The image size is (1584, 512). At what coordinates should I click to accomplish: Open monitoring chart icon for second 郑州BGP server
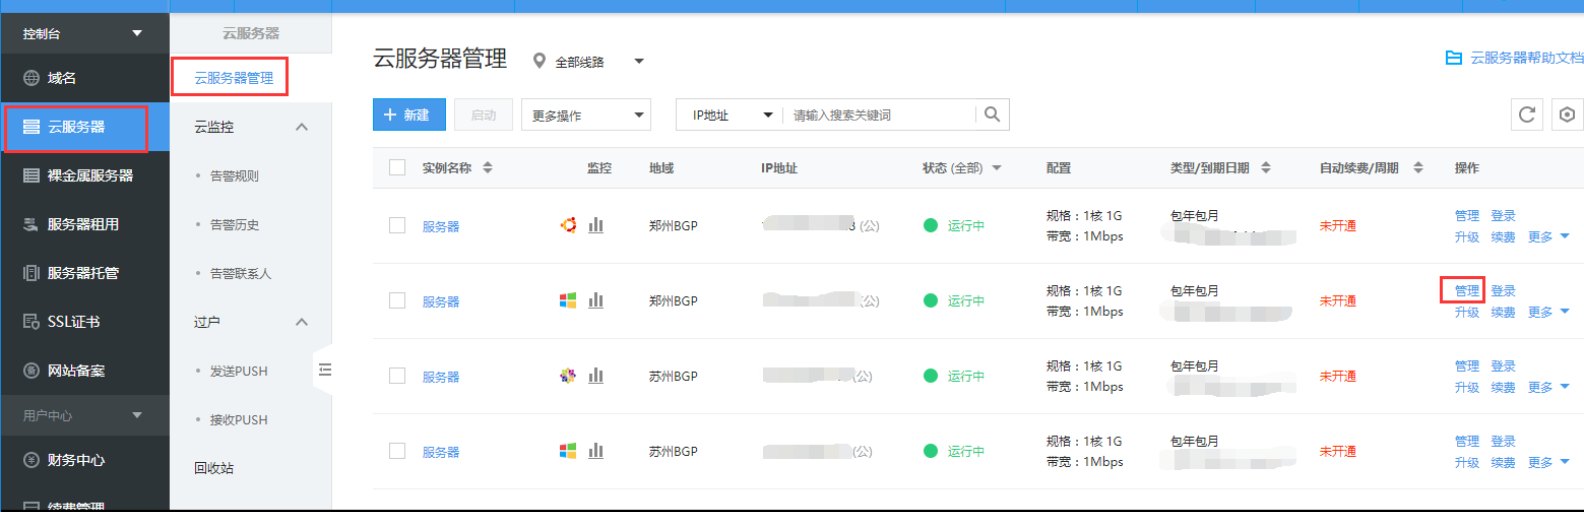coord(596,300)
